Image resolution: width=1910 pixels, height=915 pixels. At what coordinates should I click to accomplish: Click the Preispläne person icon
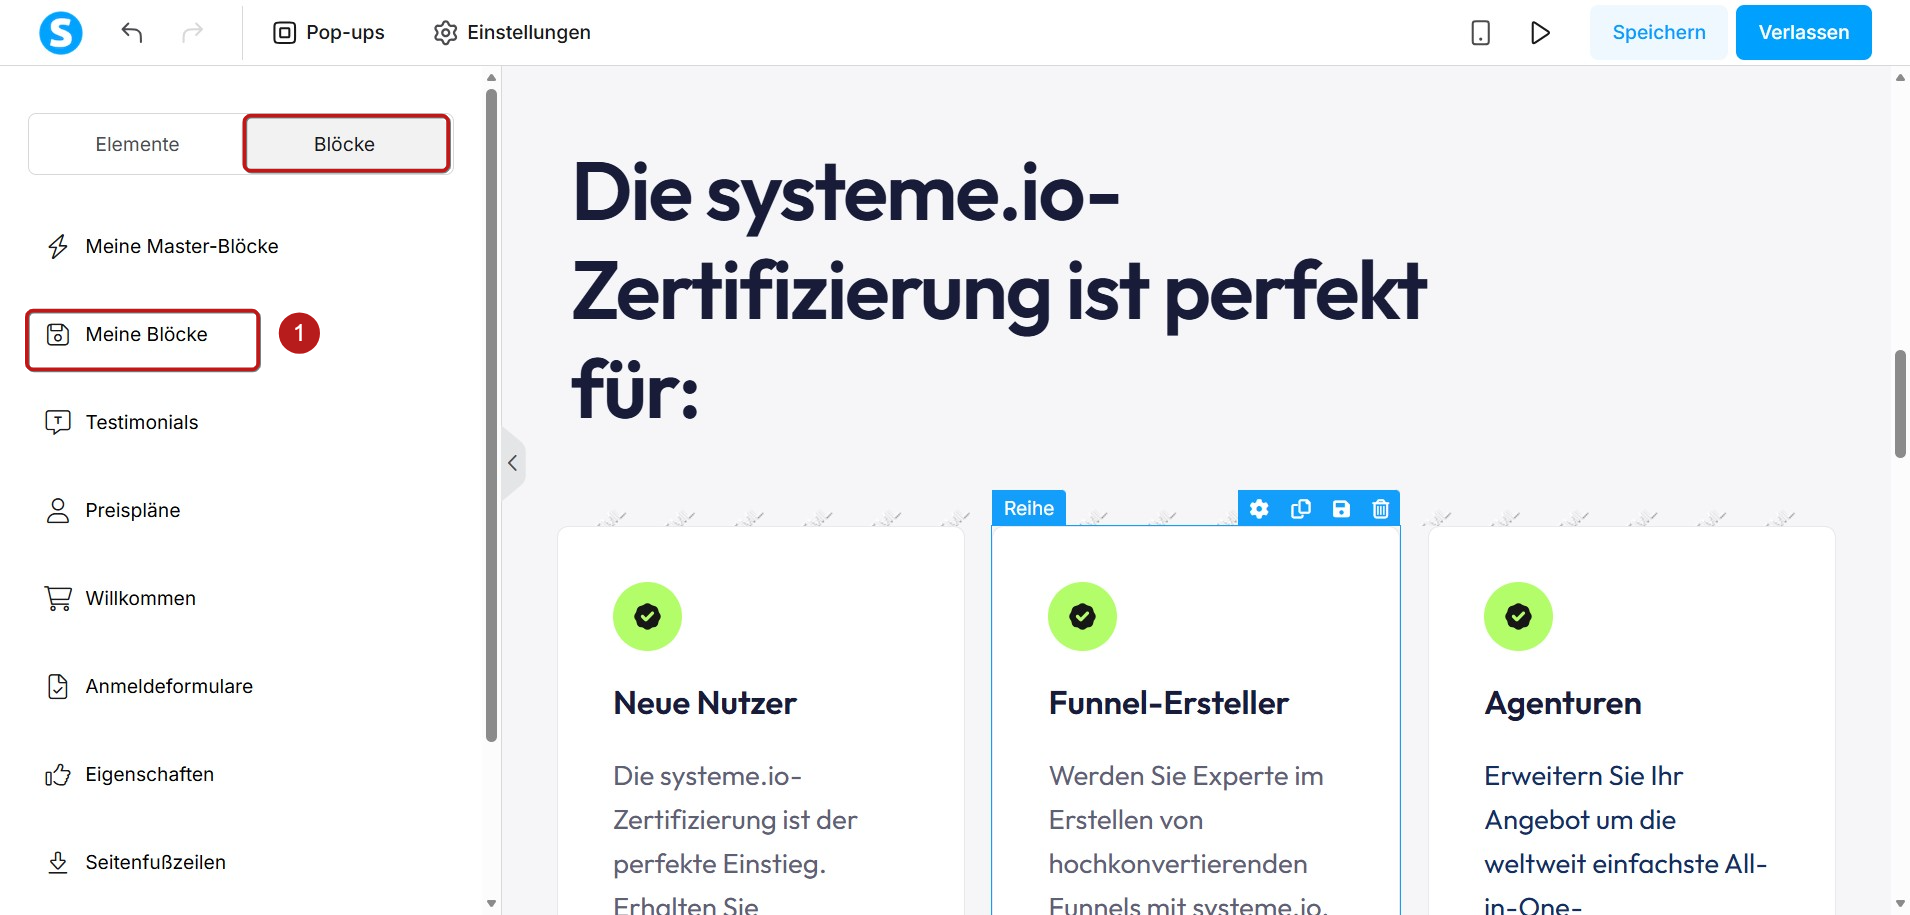tap(58, 510)
